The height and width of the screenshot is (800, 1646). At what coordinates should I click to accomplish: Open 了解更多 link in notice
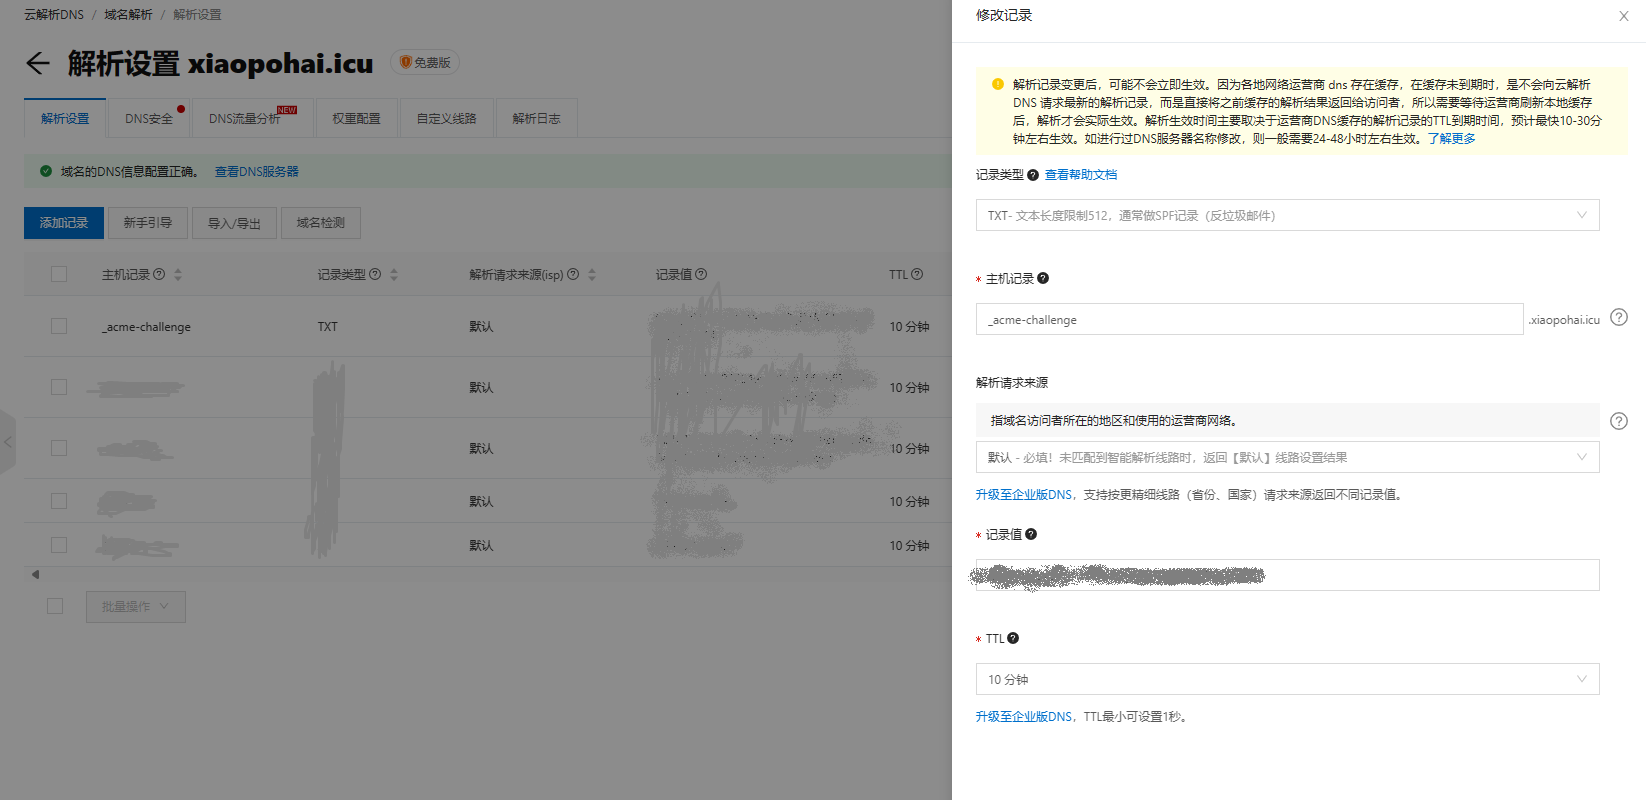click(1451, 139)
